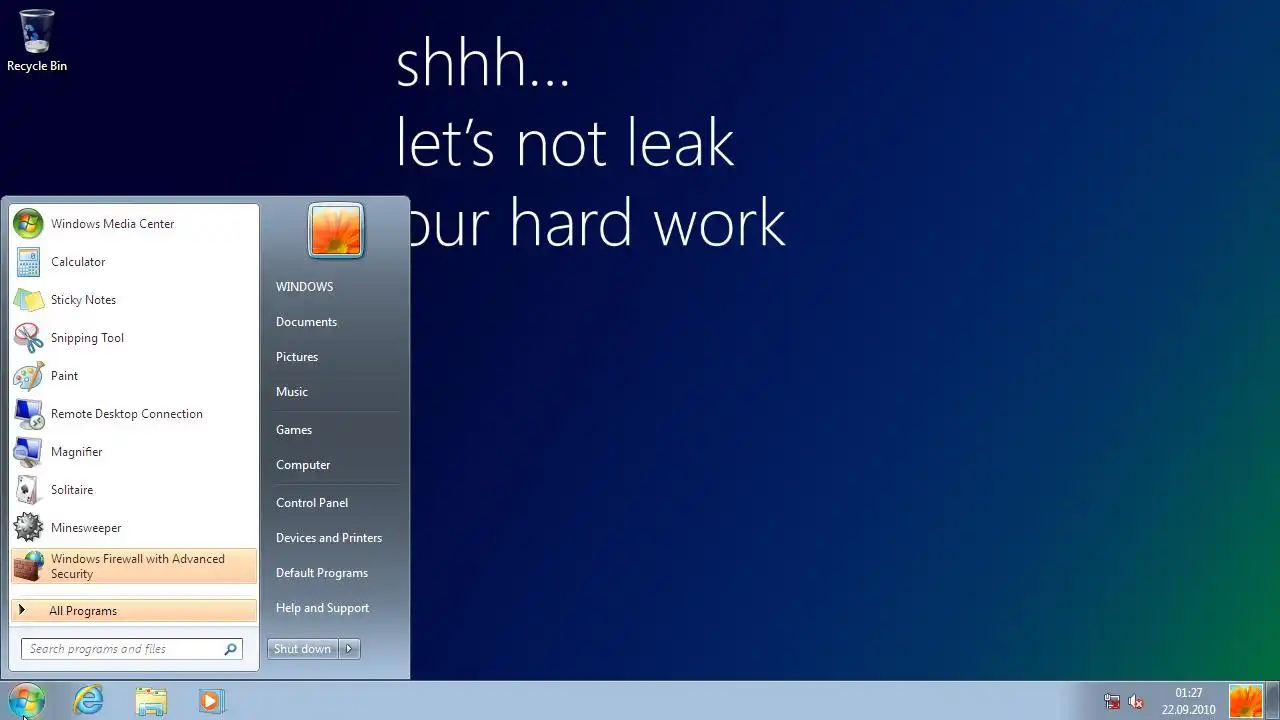Select the Snipping Tool text label
The image size is (1280, 720).
pos(88,338)
